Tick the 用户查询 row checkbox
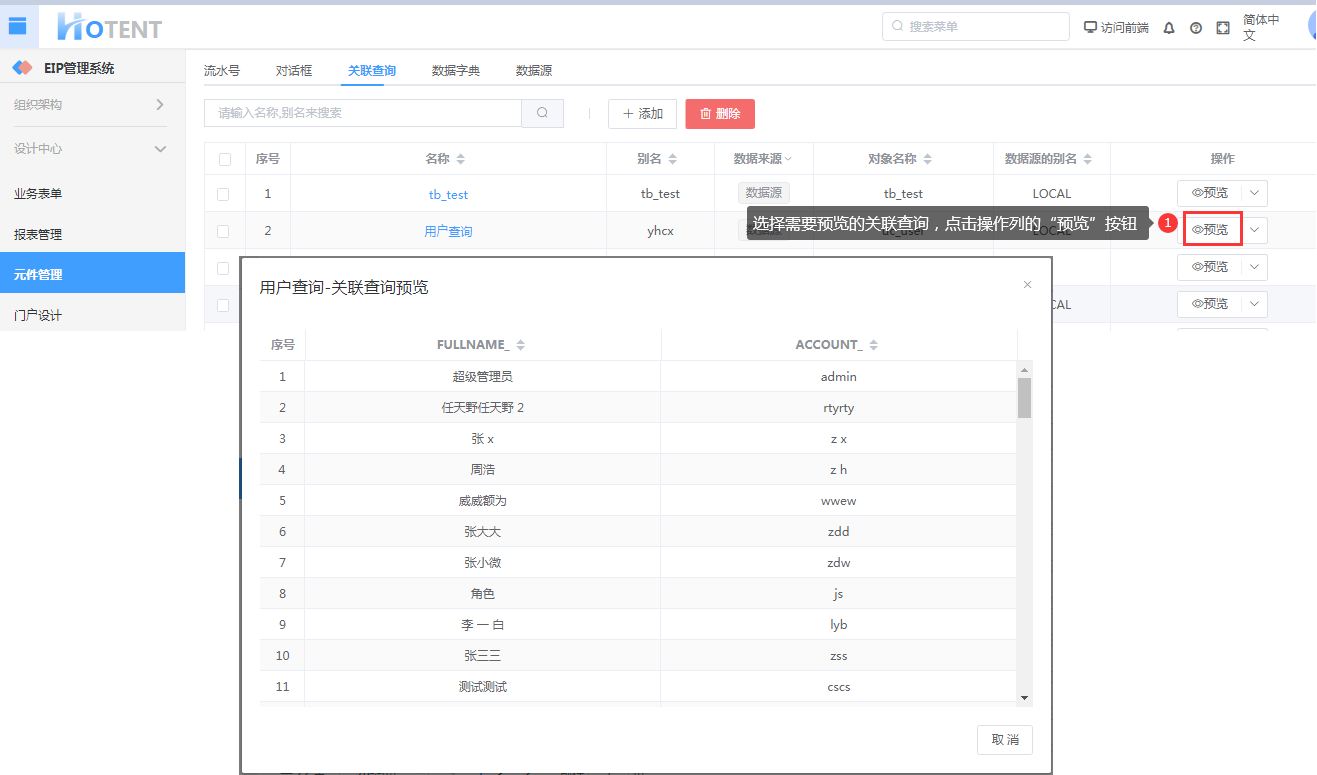The image size is (1317, 775). click(223, 231)
